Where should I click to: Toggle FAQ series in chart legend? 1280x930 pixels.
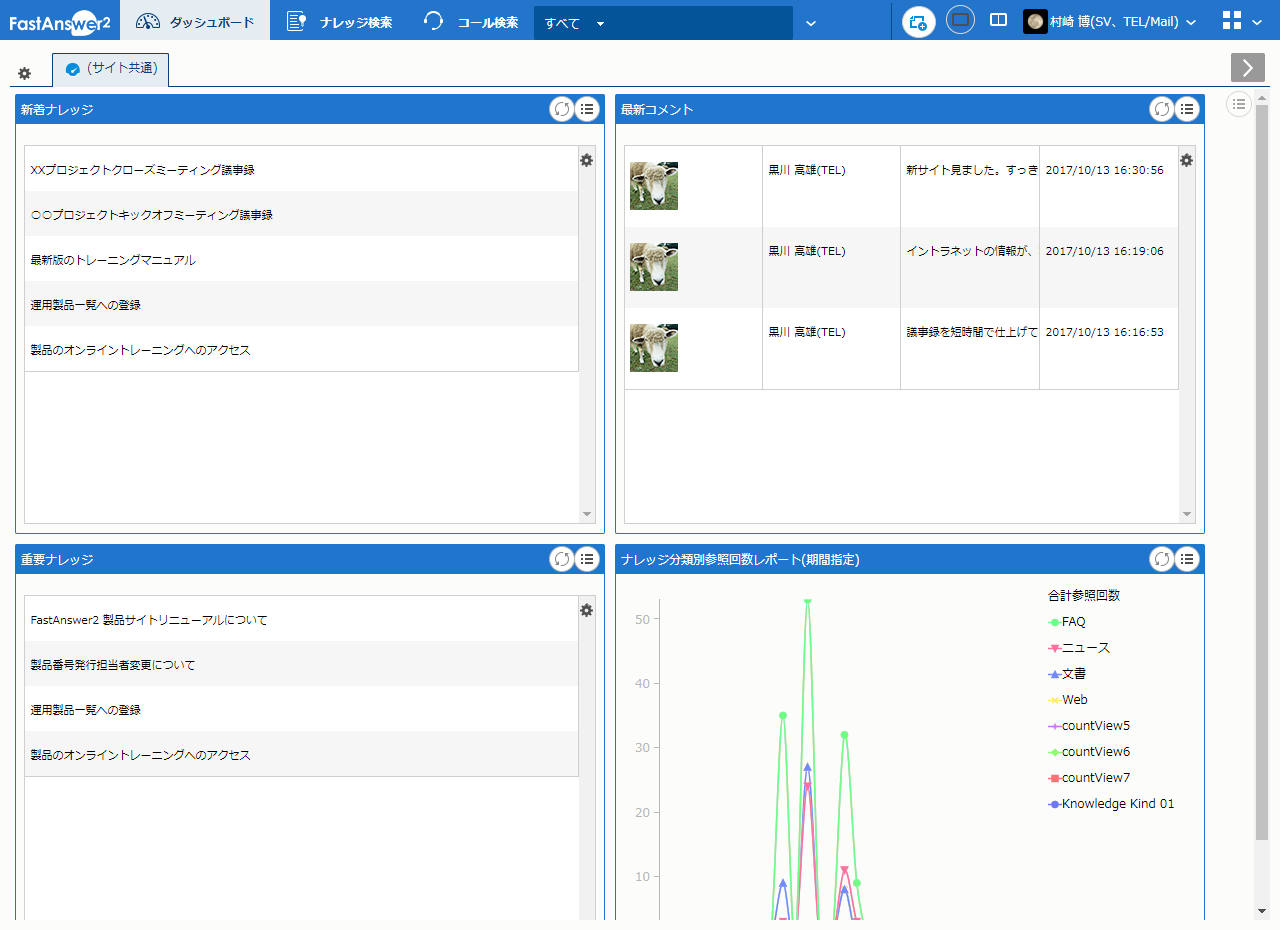(1073, 622)
